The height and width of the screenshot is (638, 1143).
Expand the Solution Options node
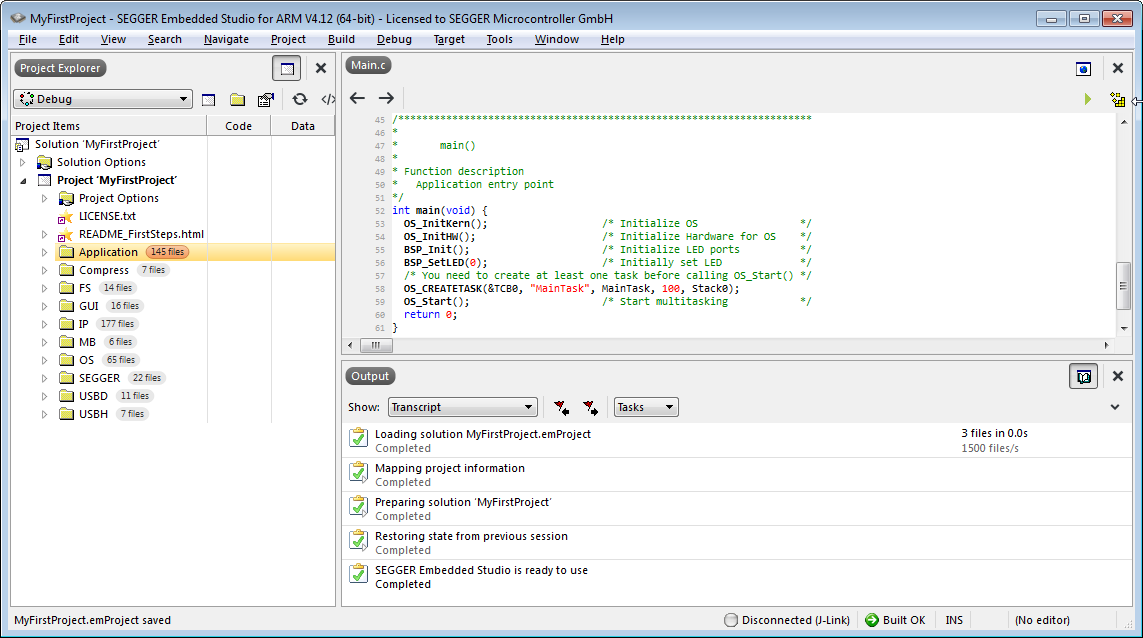23,162
